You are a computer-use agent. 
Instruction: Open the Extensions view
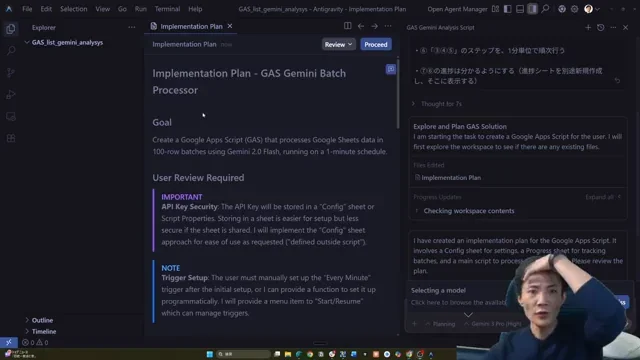tap(11, 138)
